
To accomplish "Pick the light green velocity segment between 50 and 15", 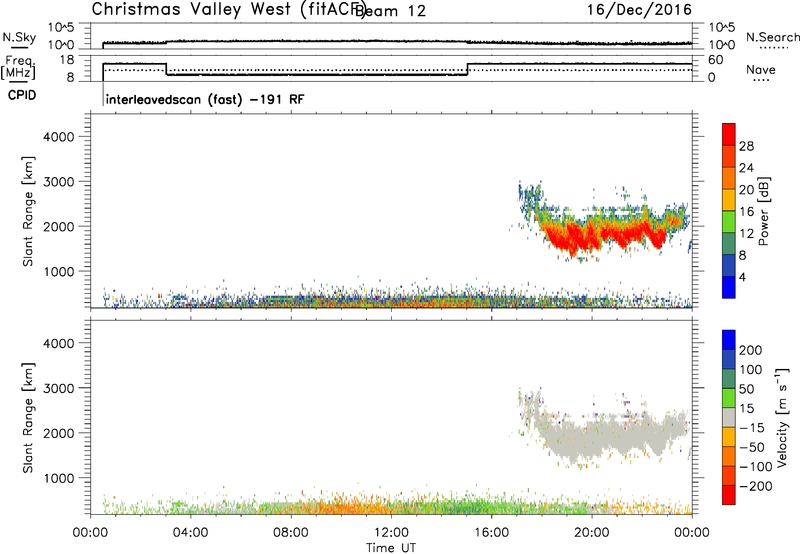I will (x=729, y=398).
